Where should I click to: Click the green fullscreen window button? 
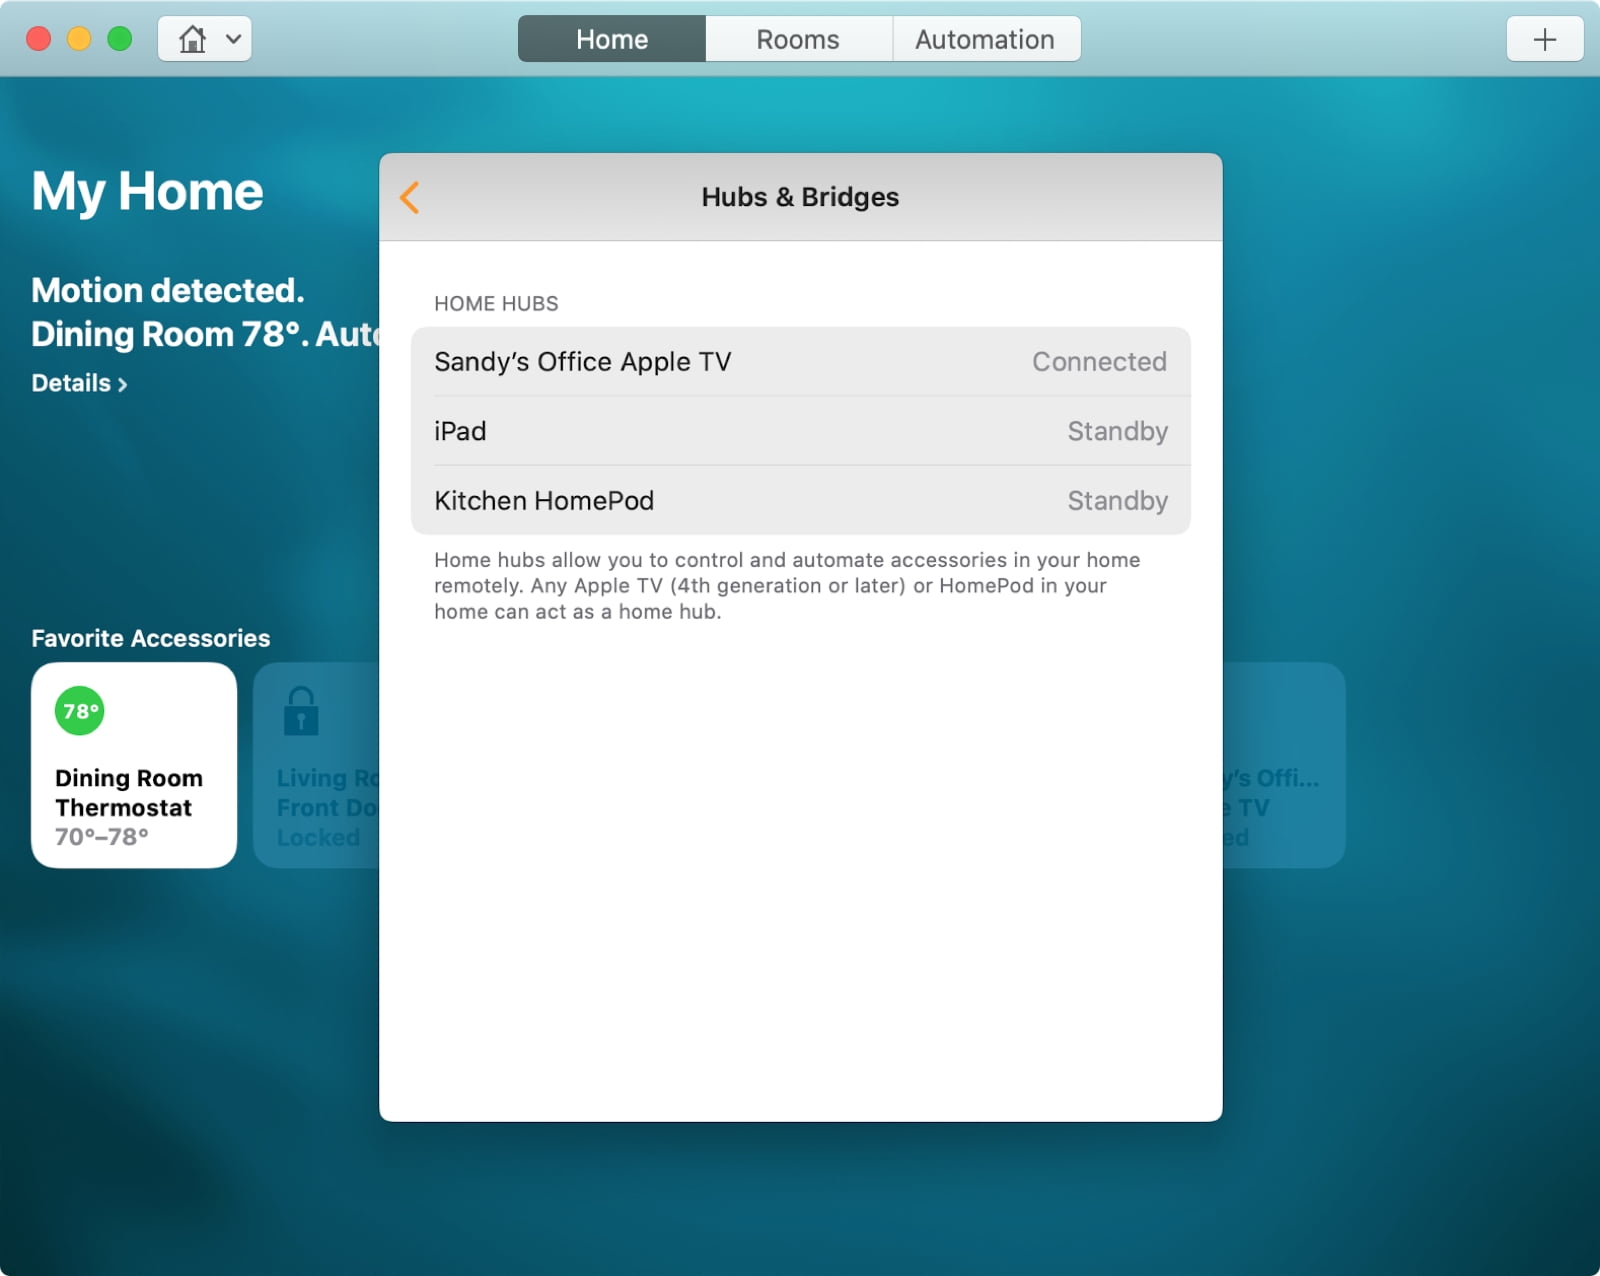point(120,39)
